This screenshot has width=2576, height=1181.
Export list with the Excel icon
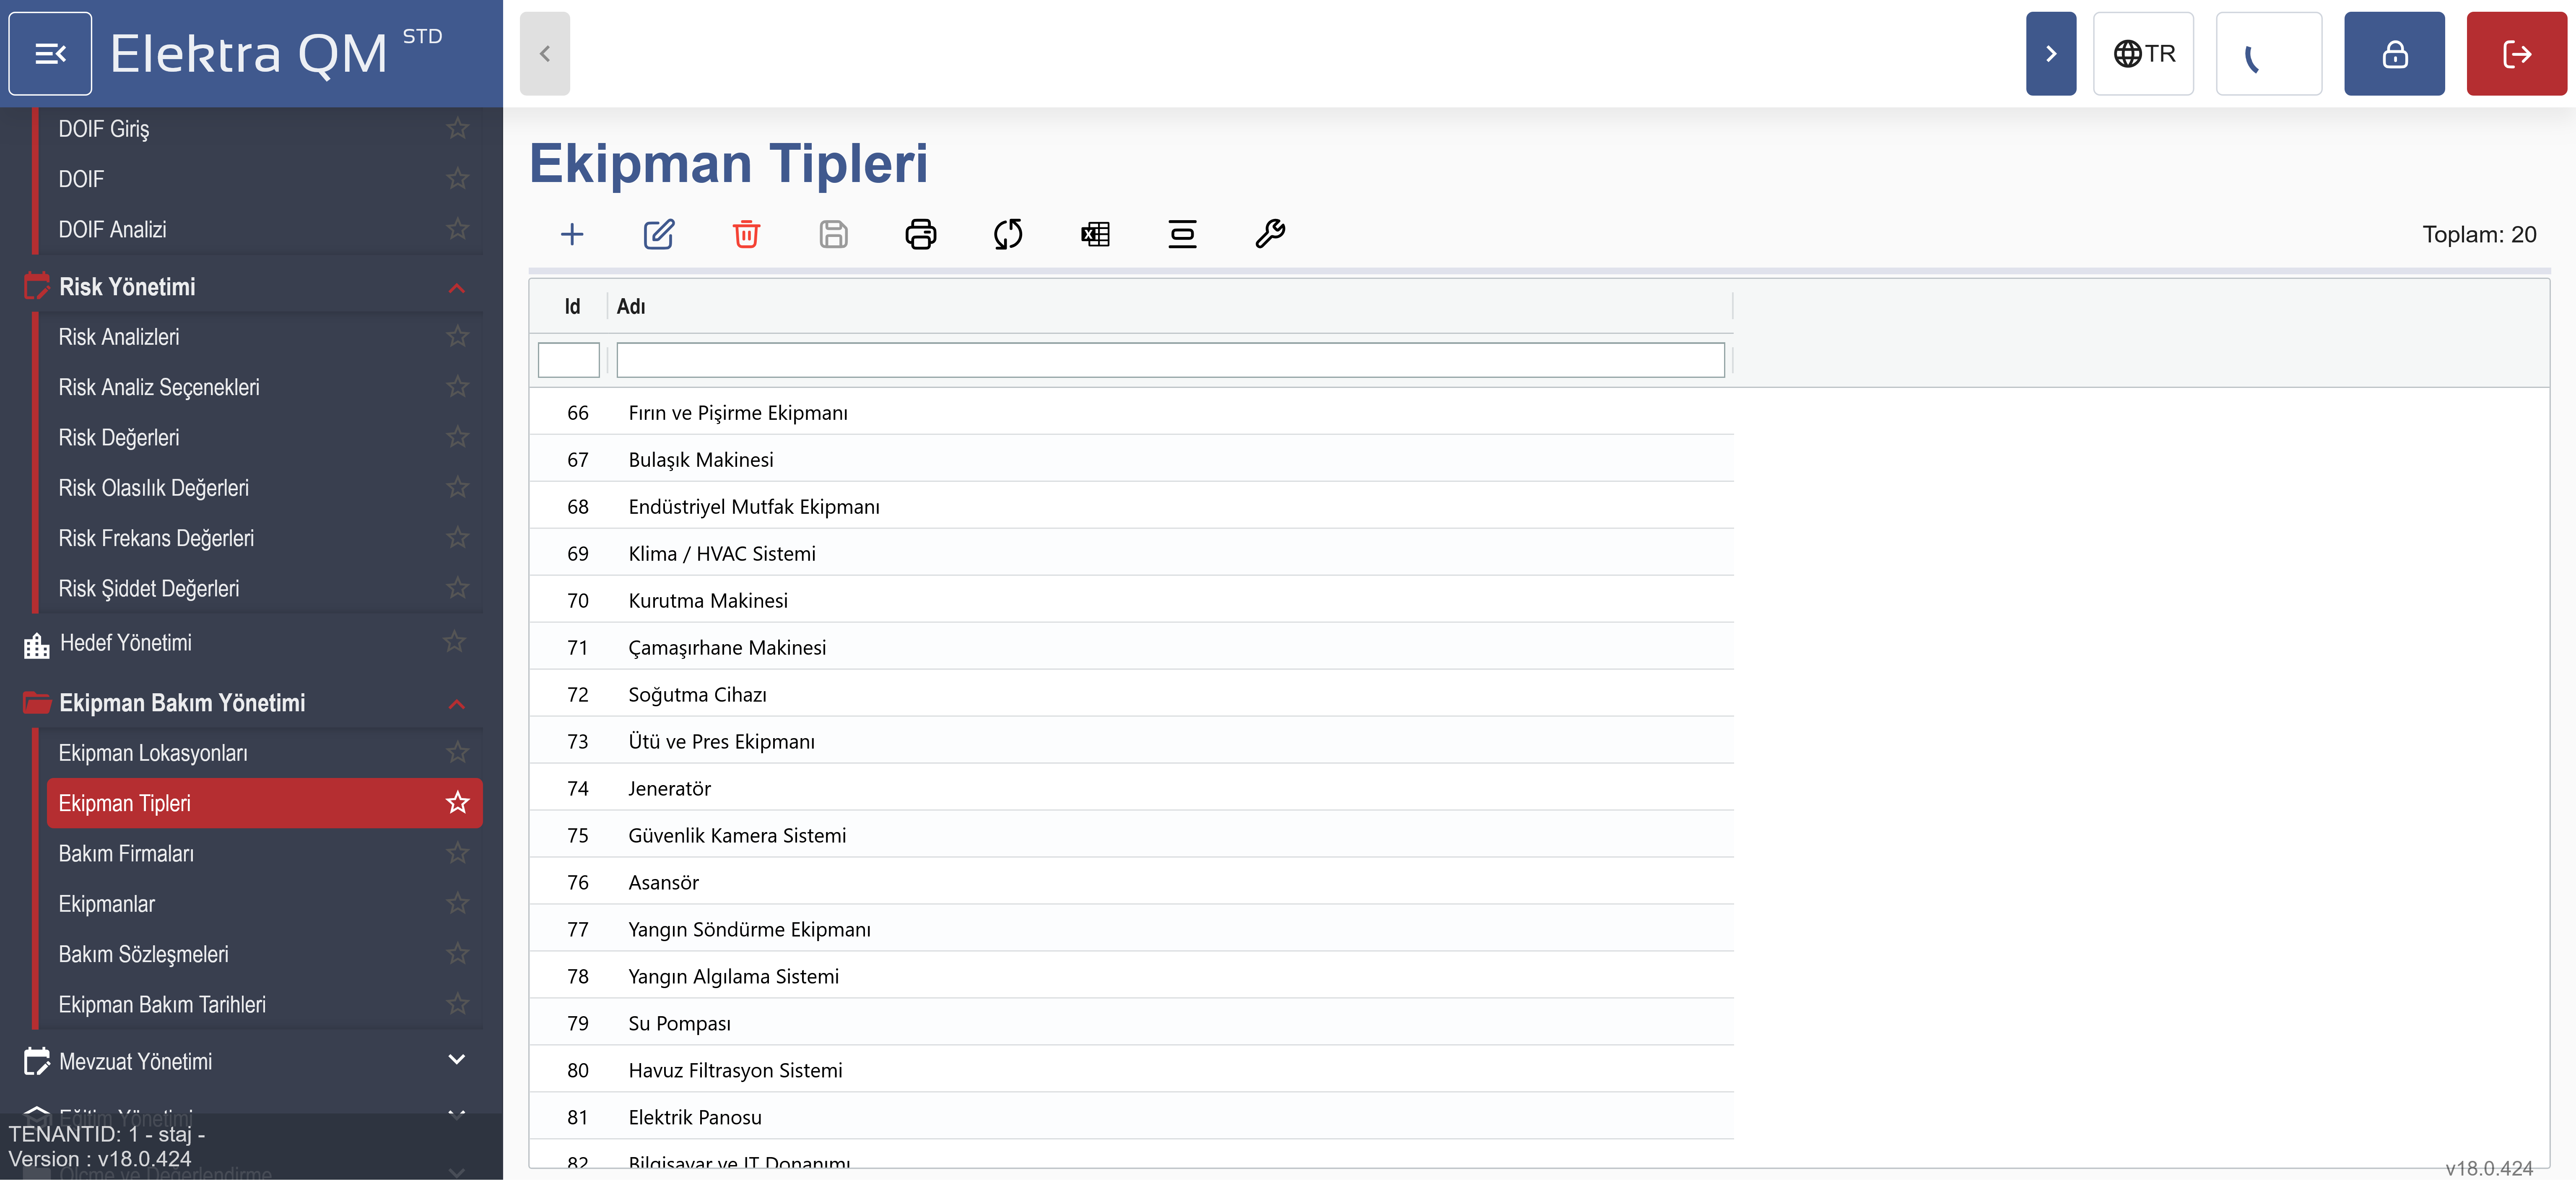(x=1095, y=235)
